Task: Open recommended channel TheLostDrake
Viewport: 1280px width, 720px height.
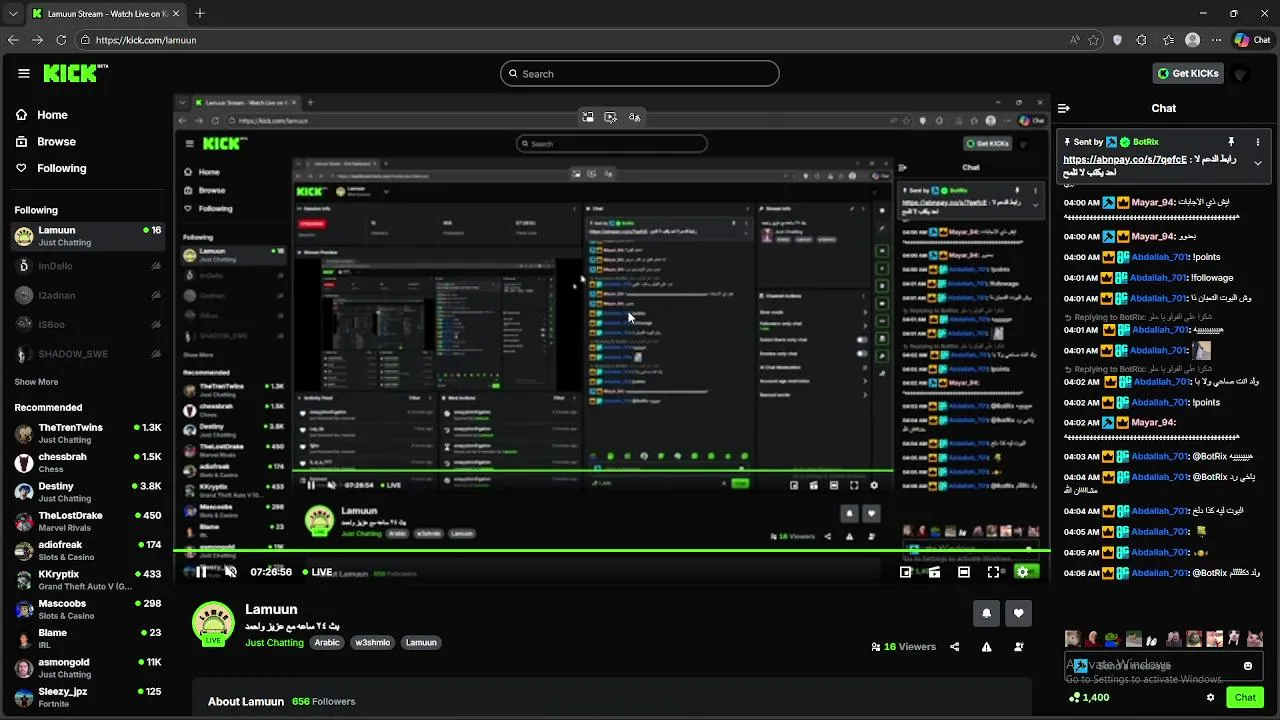Action: (x=88, y=521)
